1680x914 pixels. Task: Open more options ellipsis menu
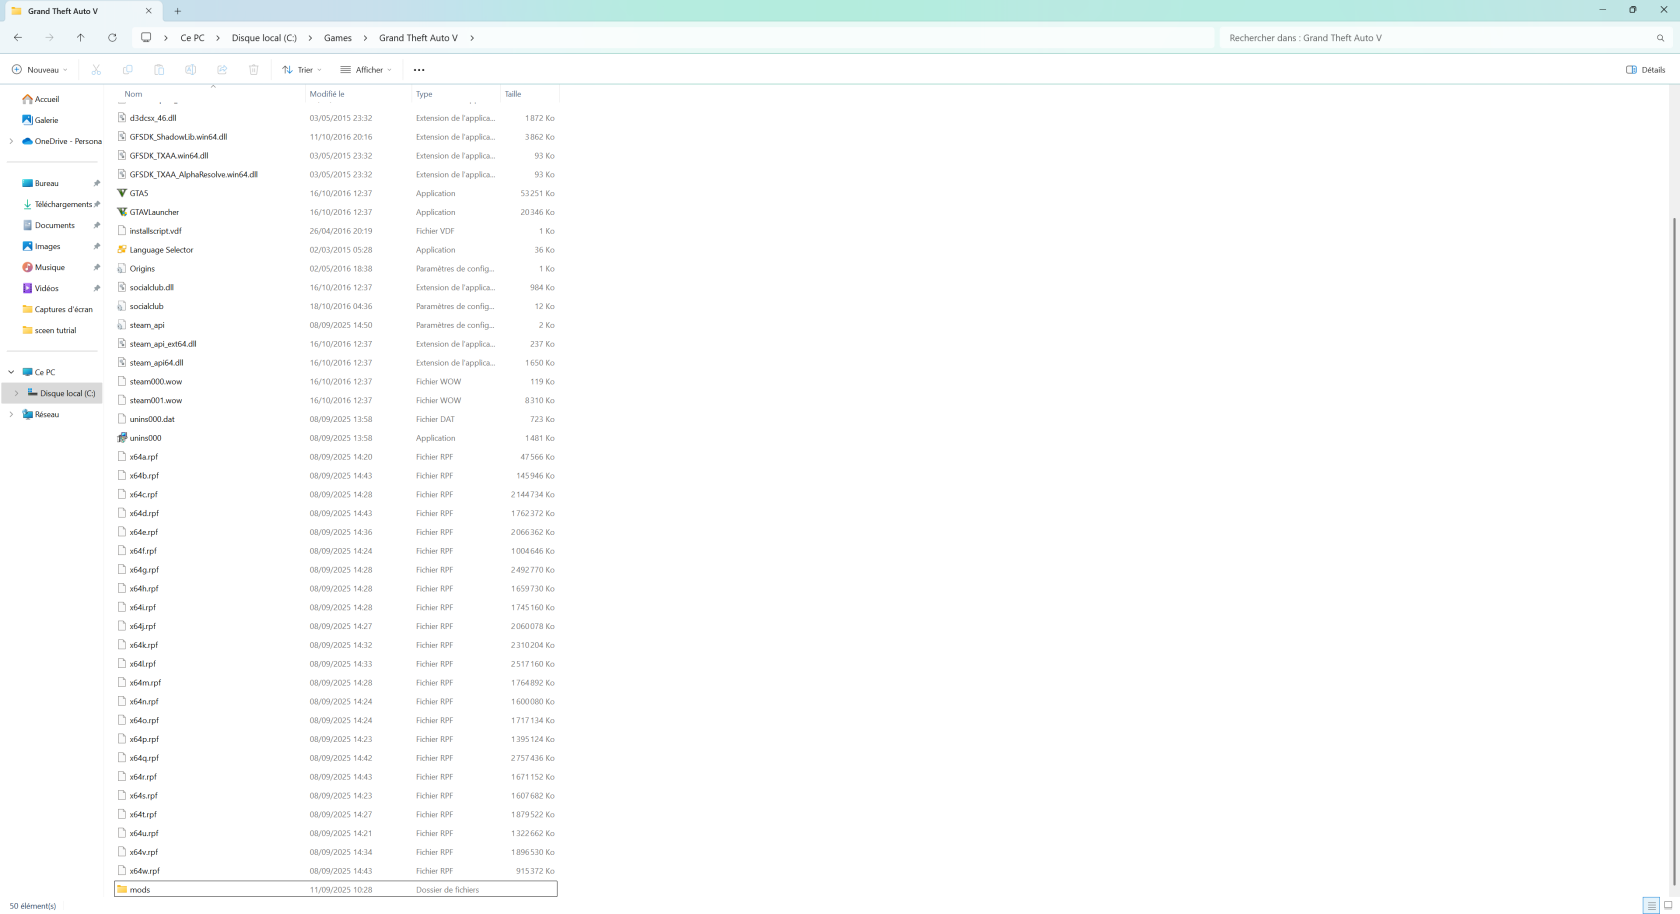[419, 70]
